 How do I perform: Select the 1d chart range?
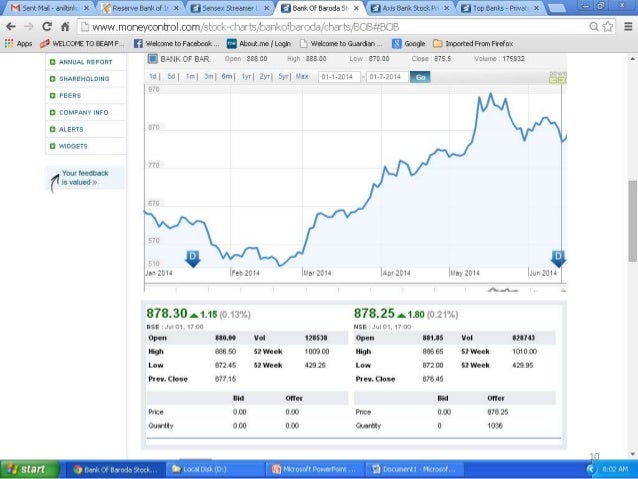pos(153,77)
